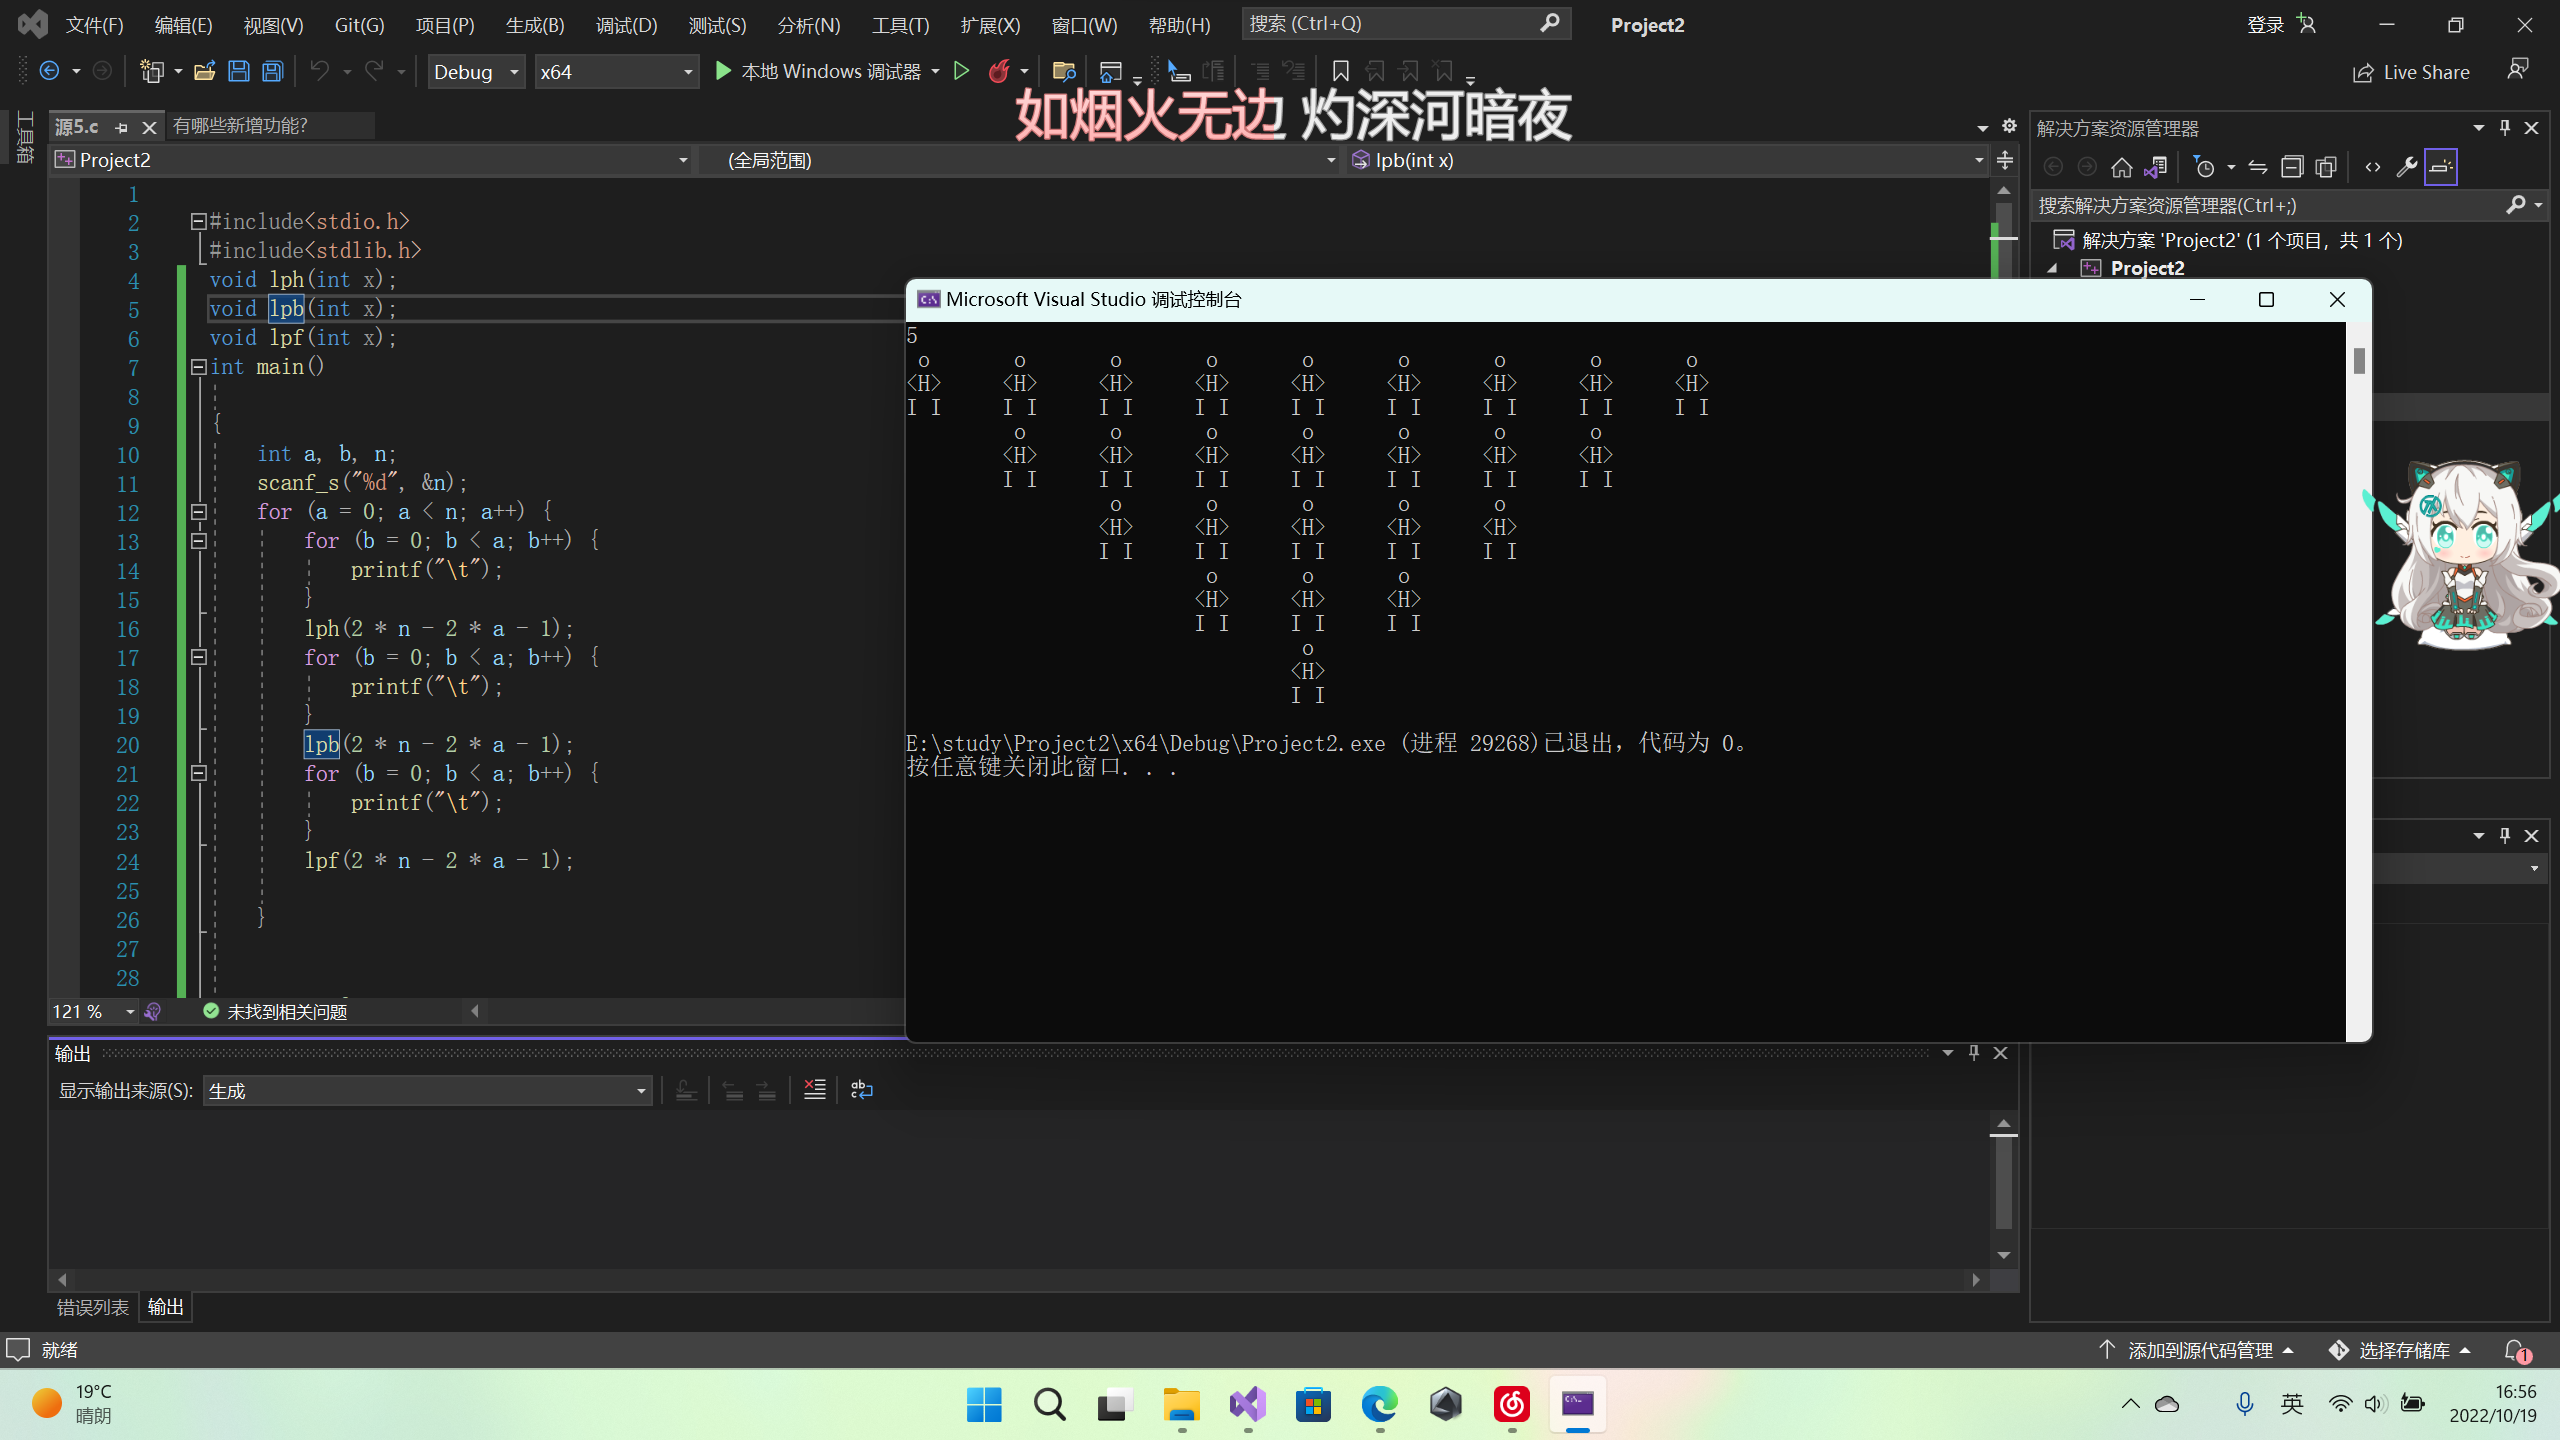Open the Debug configuration dropdown

pyautogui.click(x=476, y=72)
